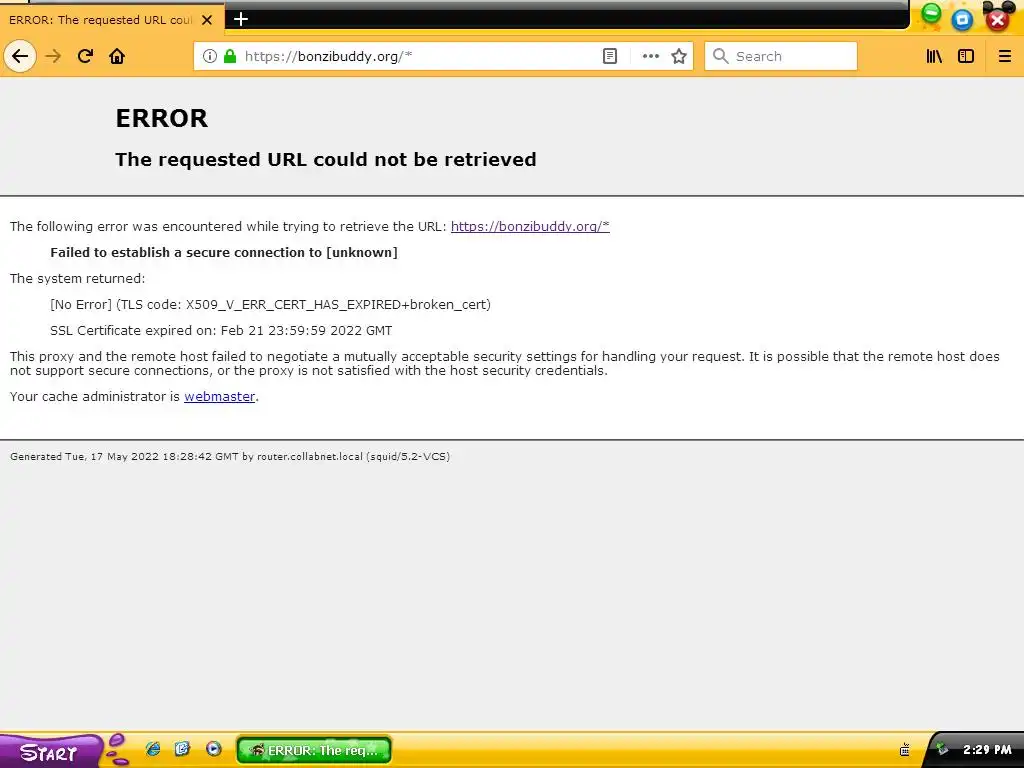The height and width of the screenshot is (768, 1024).
Task: Click the second quick launch icon
Action: (x=182, y=749)
